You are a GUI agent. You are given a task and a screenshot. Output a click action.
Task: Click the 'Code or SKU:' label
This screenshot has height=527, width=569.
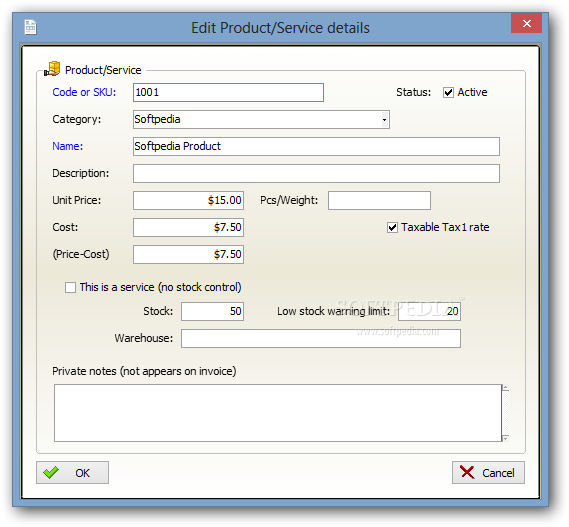click(x=84, y=92)
